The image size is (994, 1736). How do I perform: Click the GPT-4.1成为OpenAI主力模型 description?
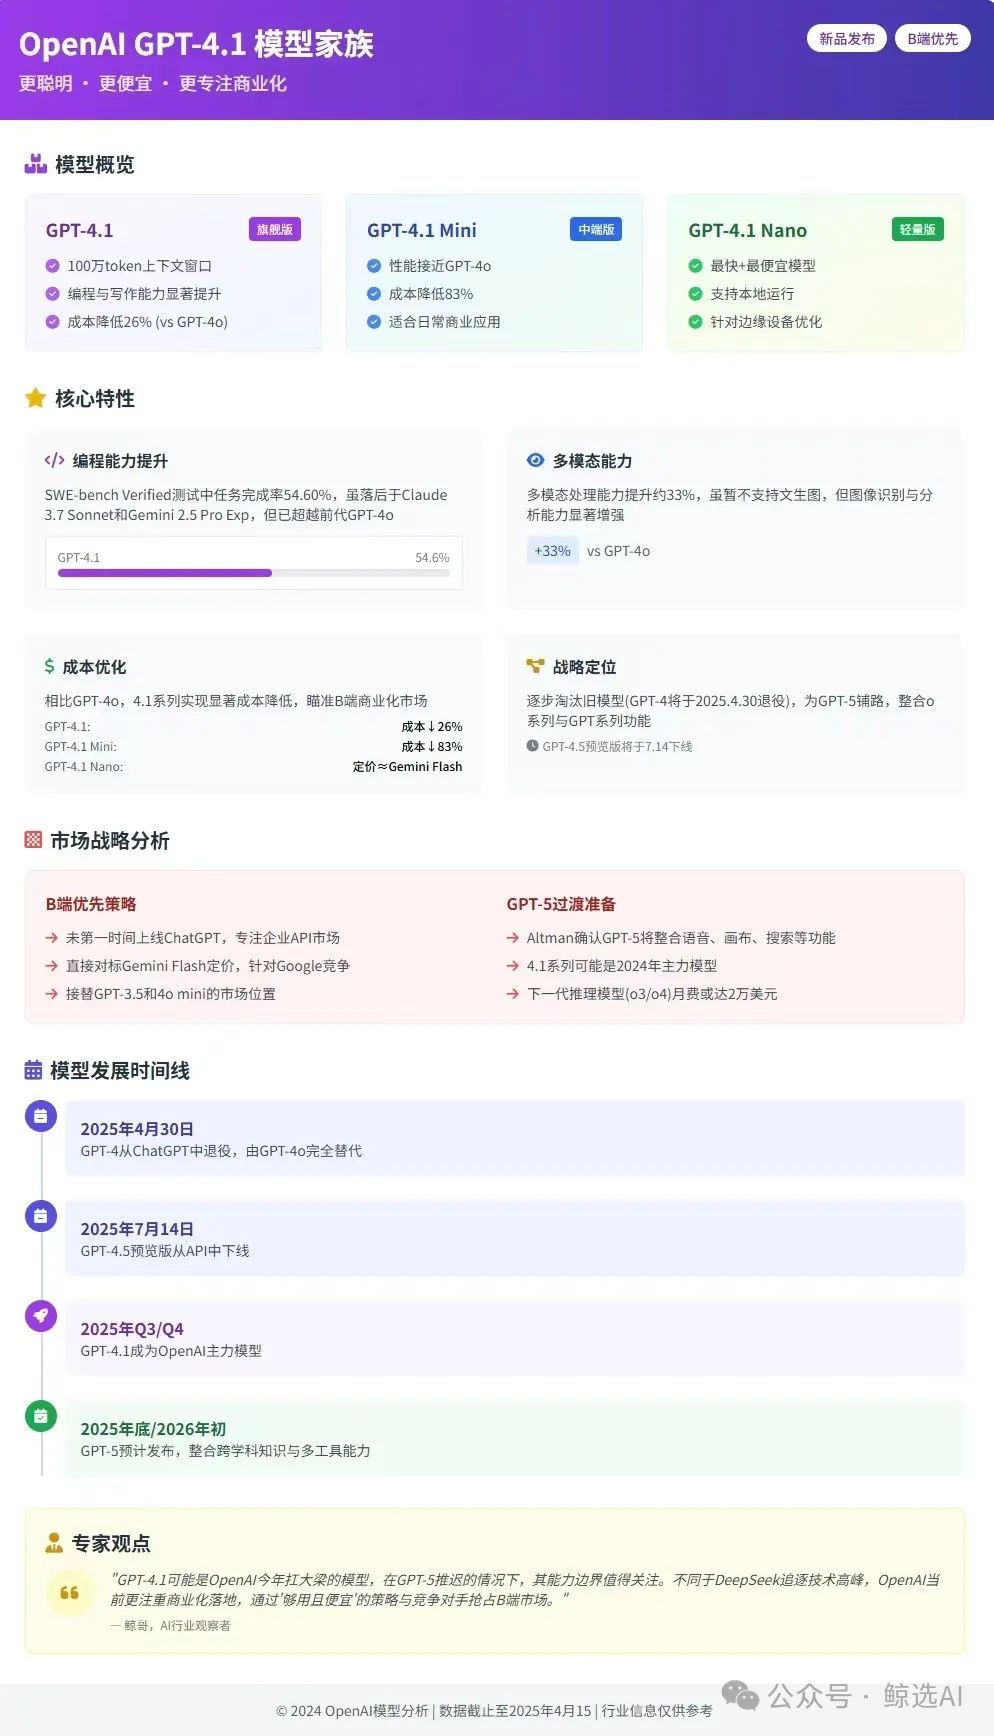point(171,1351)
